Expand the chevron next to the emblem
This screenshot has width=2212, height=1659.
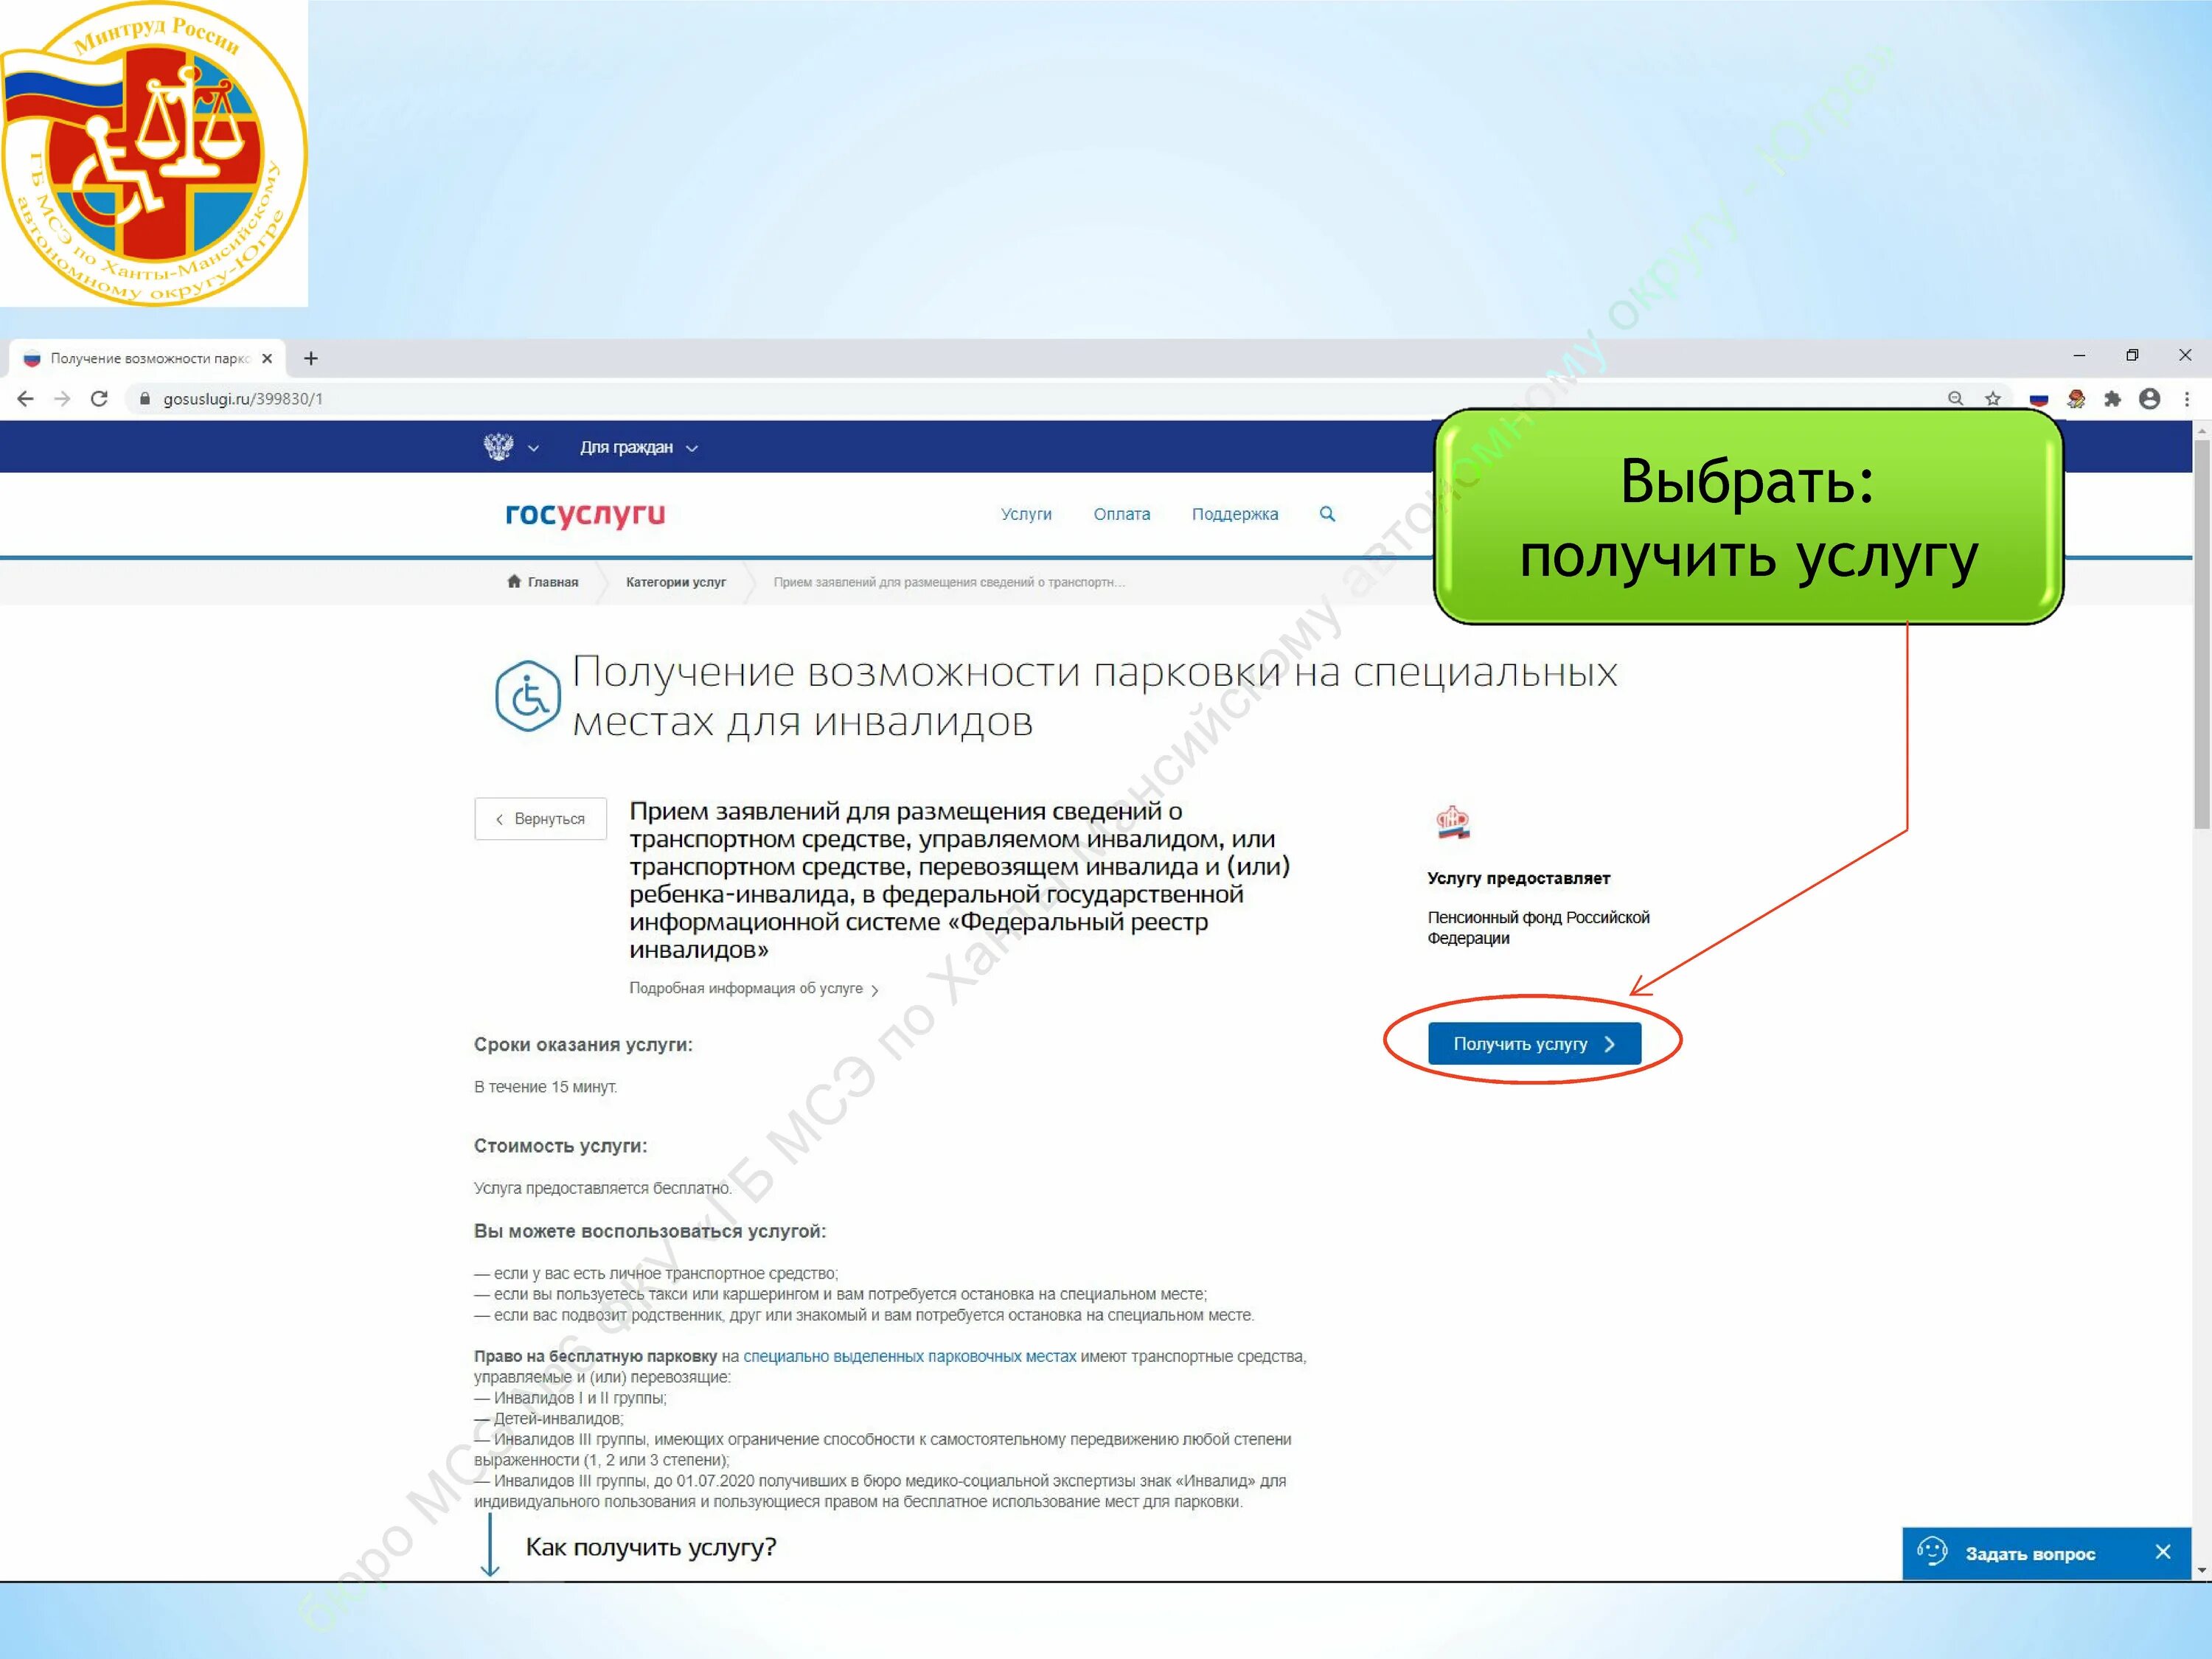(533, 448)
